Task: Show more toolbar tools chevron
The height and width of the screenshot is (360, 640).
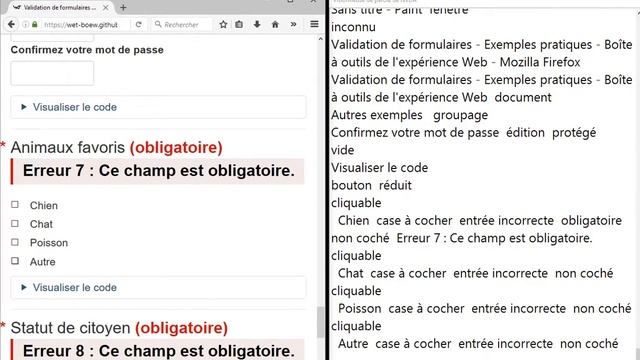Action: pos(293,24)
